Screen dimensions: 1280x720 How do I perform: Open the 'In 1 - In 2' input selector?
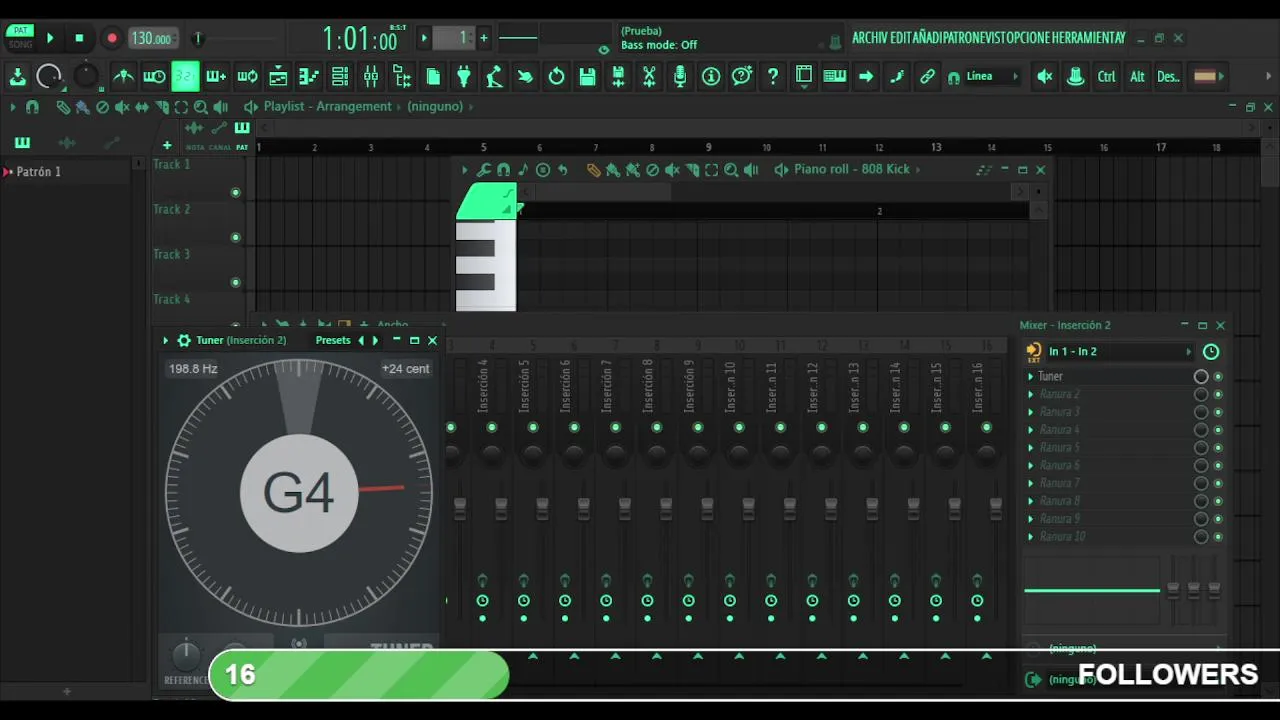click(x=1118, y=351)
